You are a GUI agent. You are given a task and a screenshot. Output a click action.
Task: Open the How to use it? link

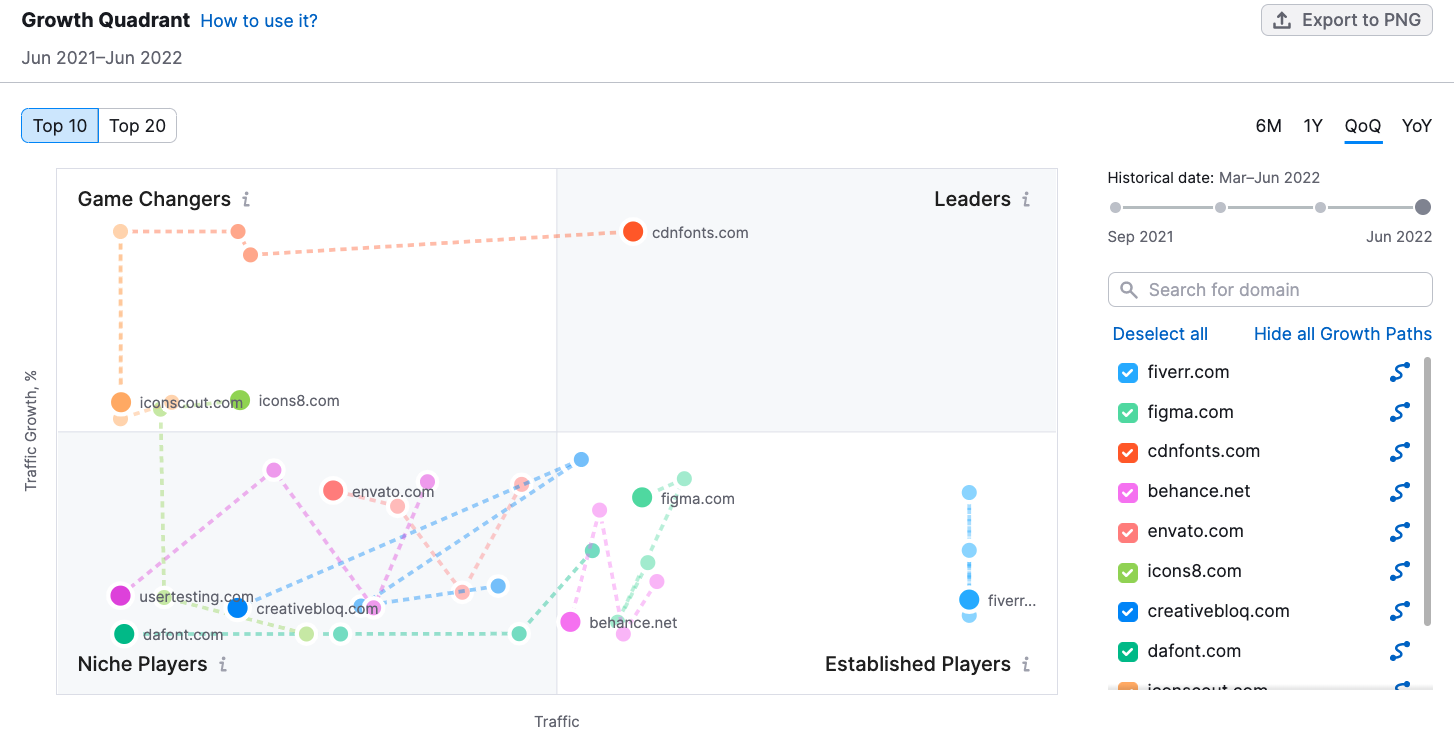tap(259, 21)
